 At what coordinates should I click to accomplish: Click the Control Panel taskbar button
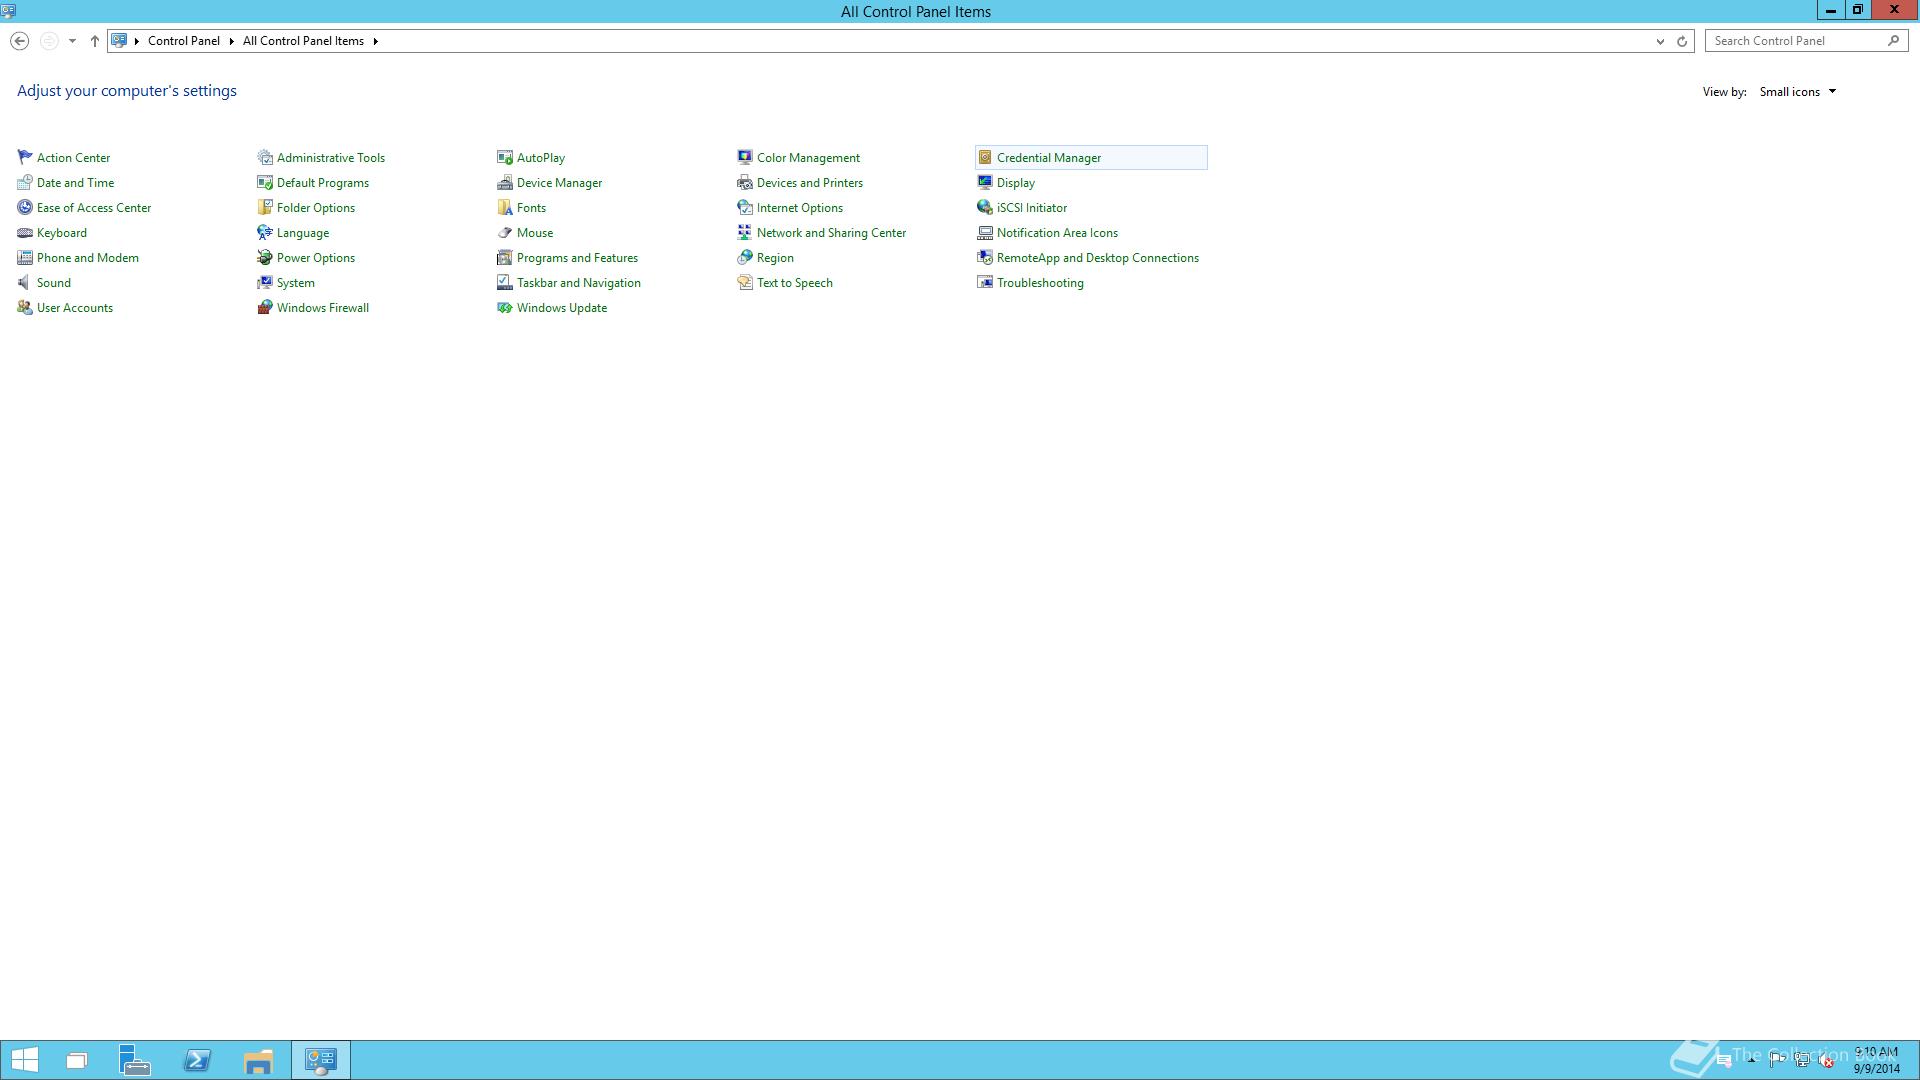click(321, 1060)
